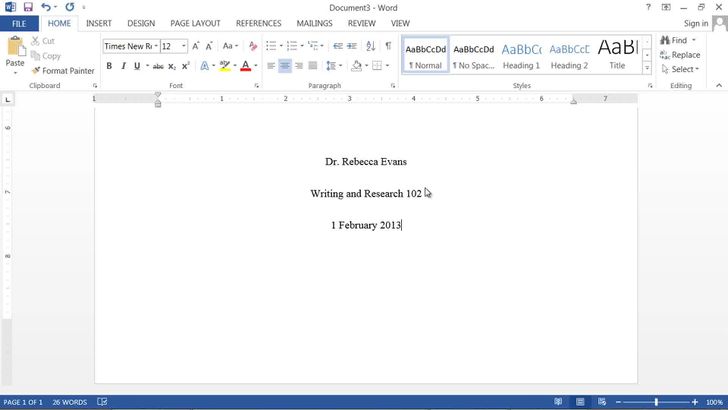Click the Word Help question mark icon

pos(648,7)
